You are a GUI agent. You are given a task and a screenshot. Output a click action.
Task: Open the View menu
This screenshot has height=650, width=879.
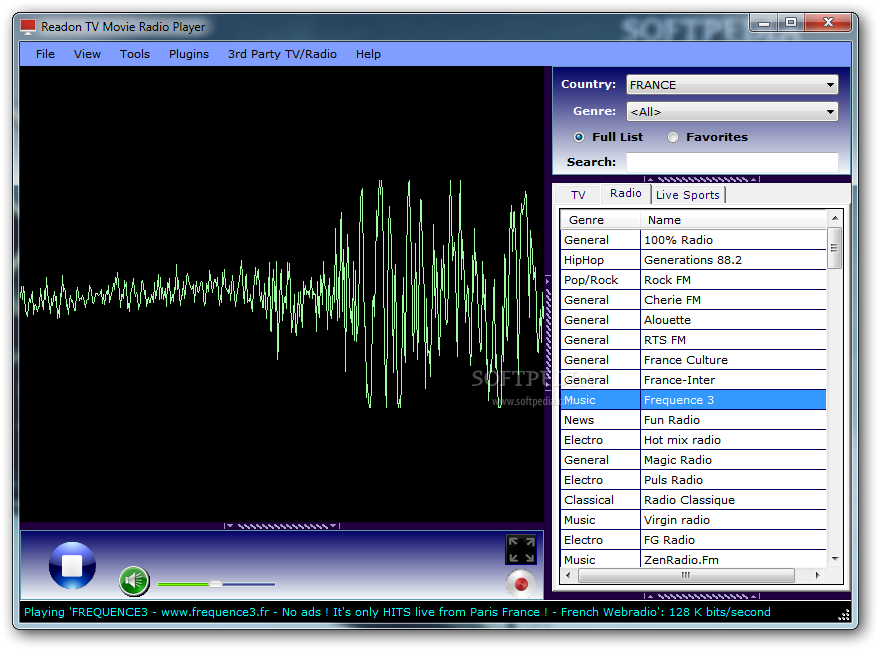pyautogui.click(x=87, y=54)
